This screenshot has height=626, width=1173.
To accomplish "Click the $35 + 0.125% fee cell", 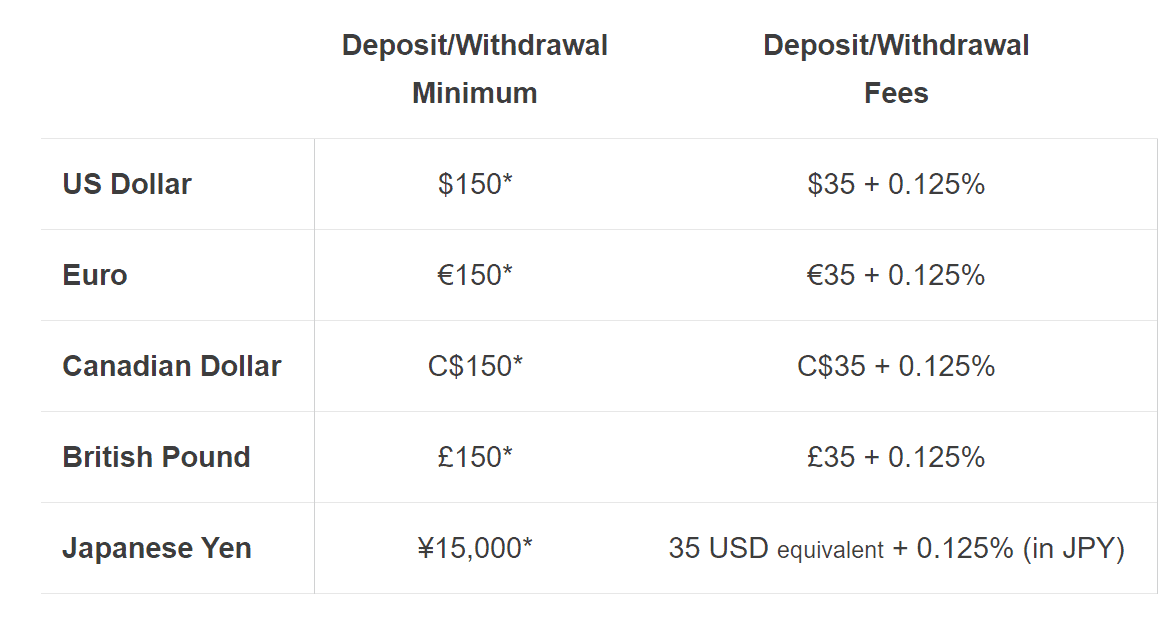I will [896, 184].
